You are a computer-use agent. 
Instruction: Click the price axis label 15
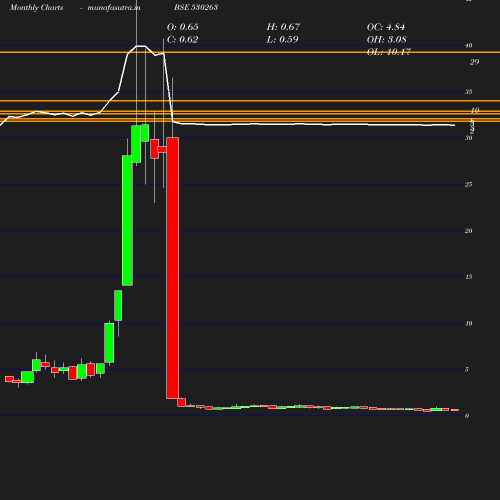click(x=469, y=277)
